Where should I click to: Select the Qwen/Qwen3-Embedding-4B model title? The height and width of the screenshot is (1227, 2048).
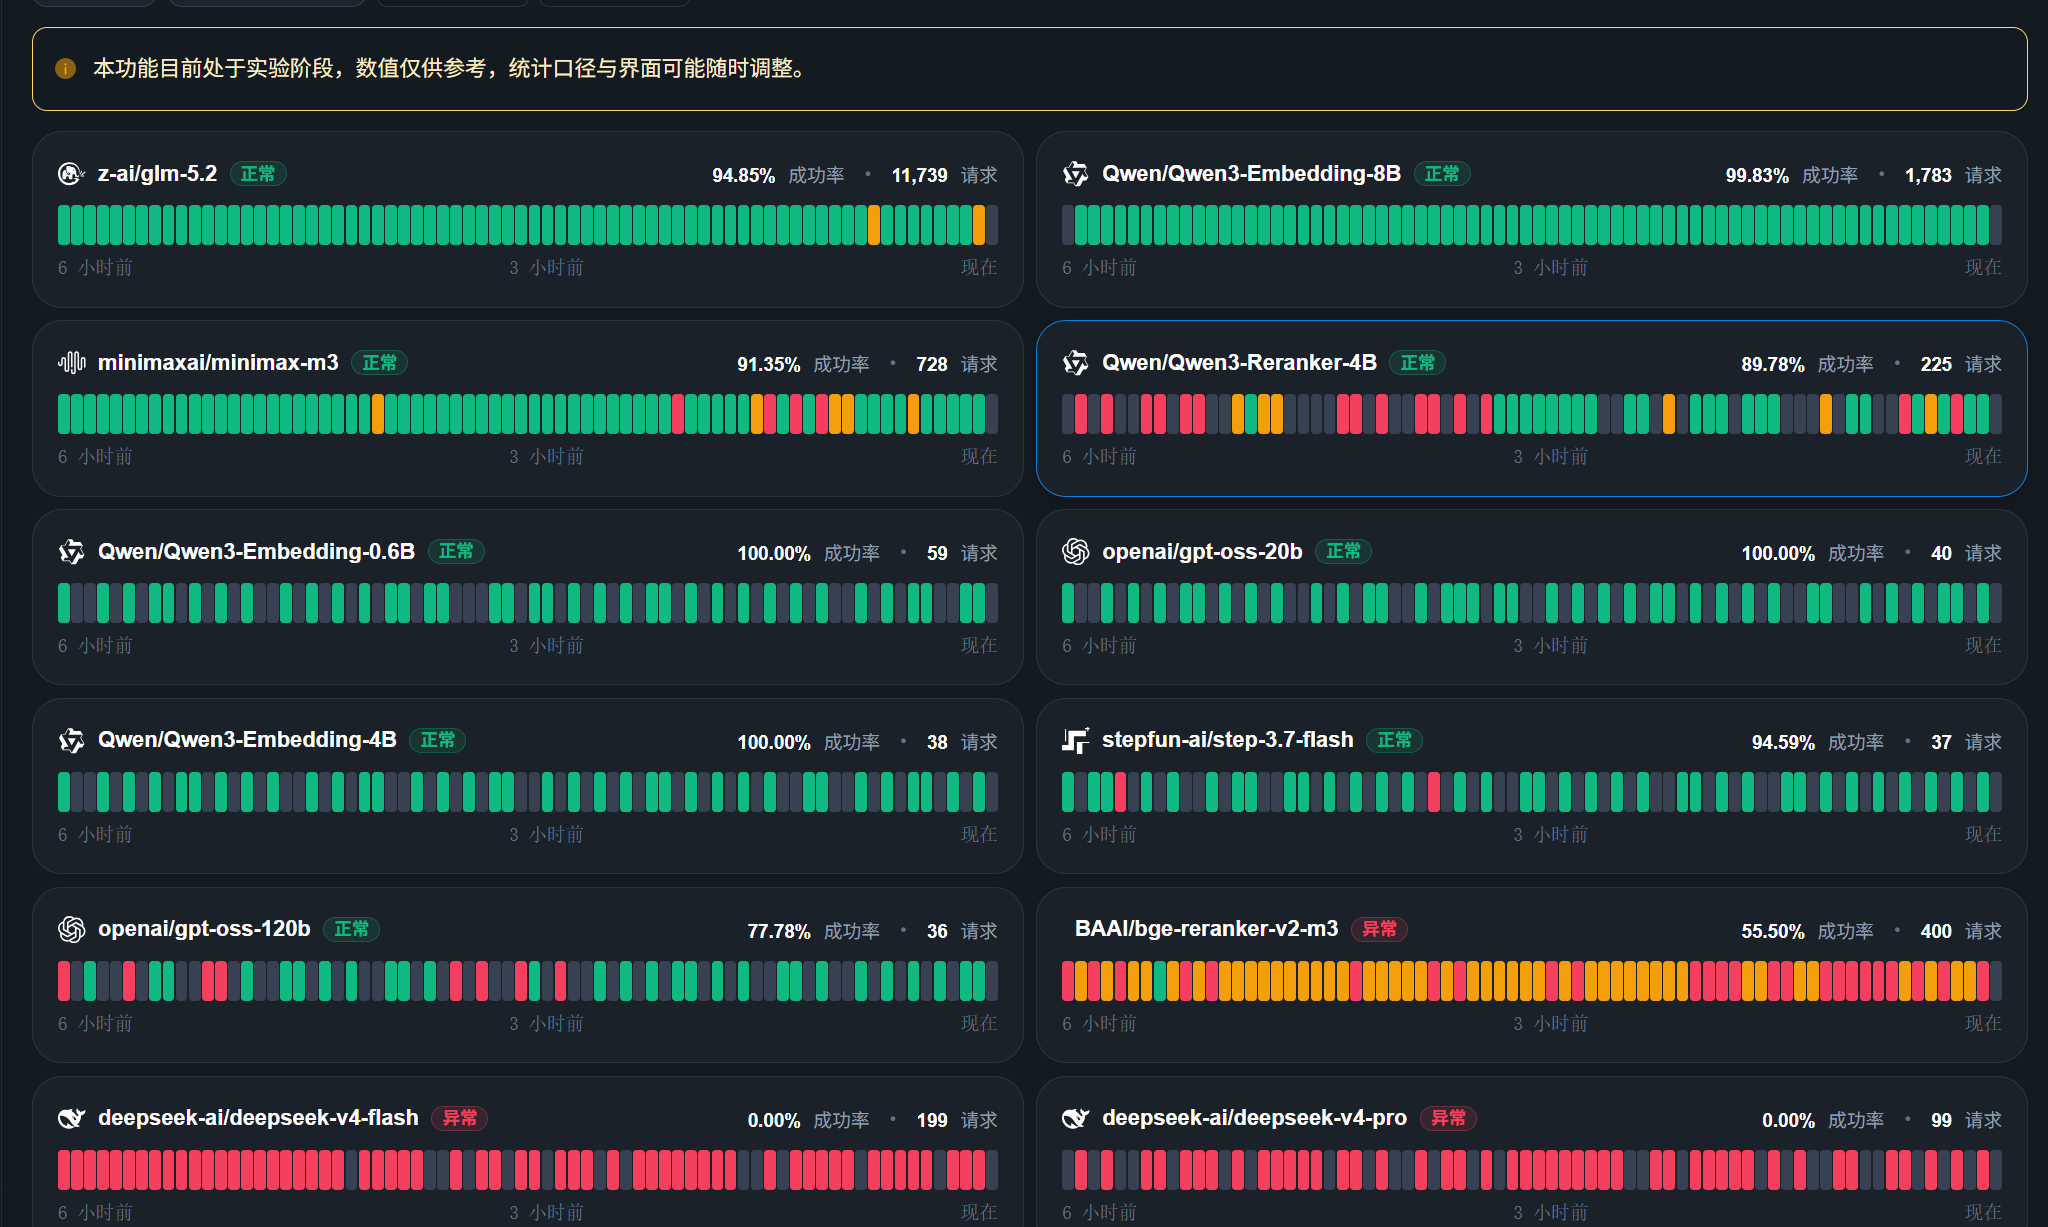coord(247,740)
